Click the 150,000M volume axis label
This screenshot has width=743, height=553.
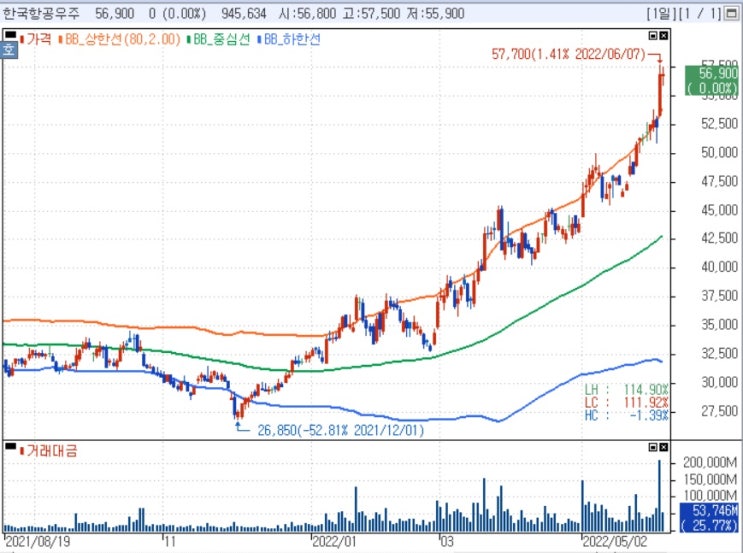(x=710, y=480)
